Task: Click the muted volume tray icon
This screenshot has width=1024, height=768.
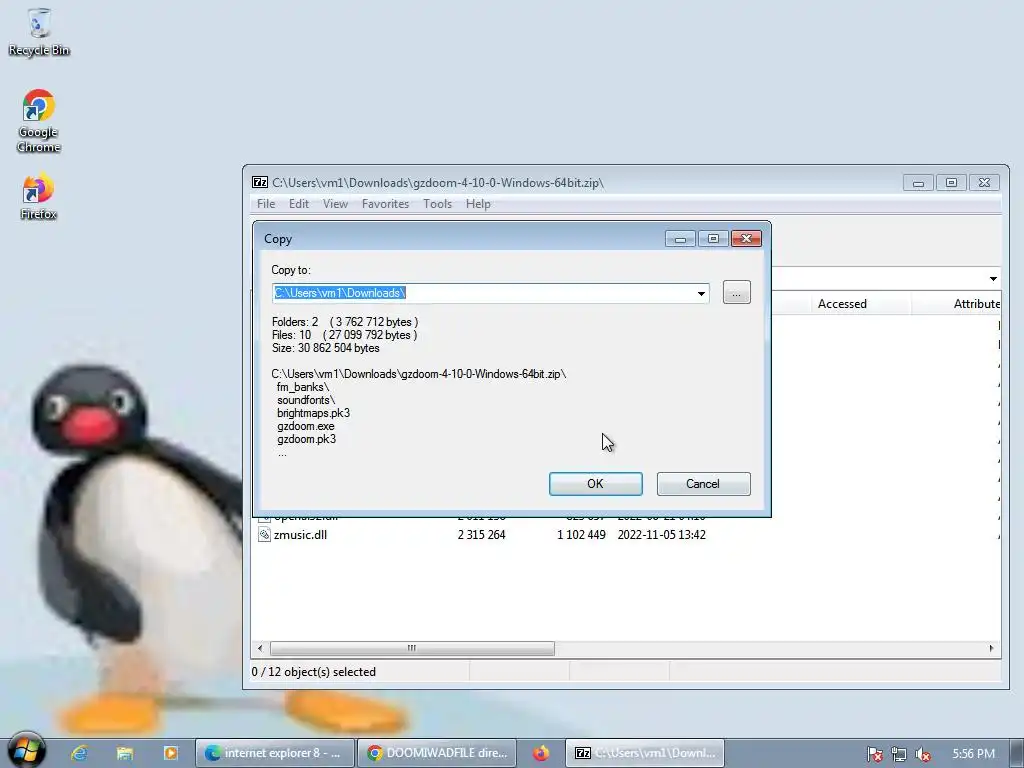Action: tap(923, 754)
